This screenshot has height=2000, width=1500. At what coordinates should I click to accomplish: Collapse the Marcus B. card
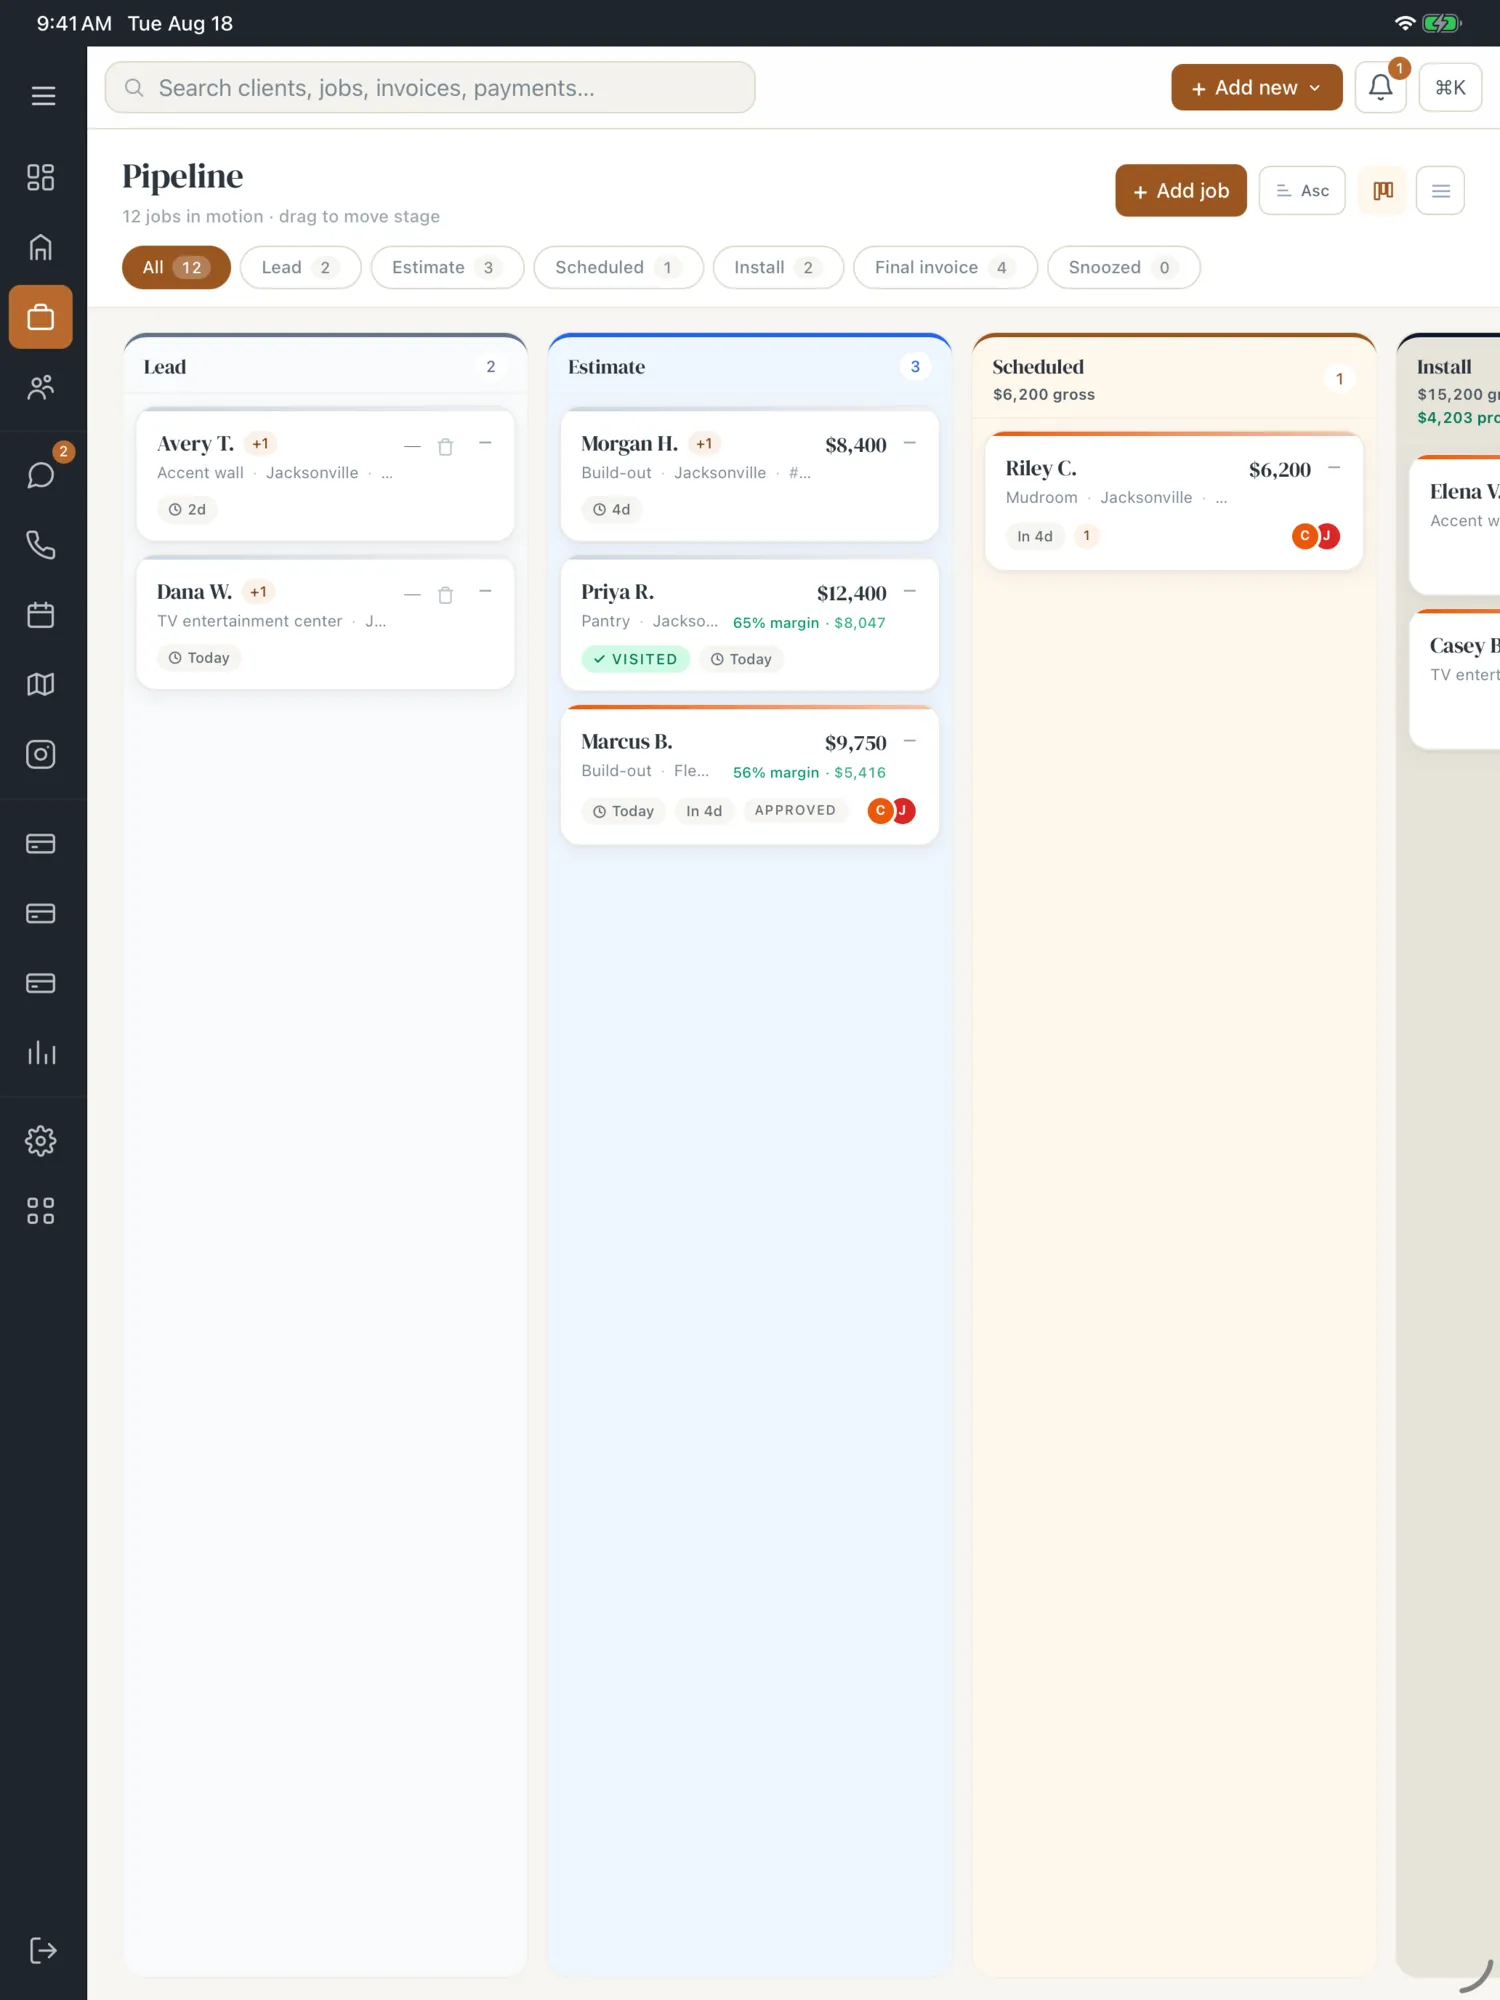coord(910,741)
